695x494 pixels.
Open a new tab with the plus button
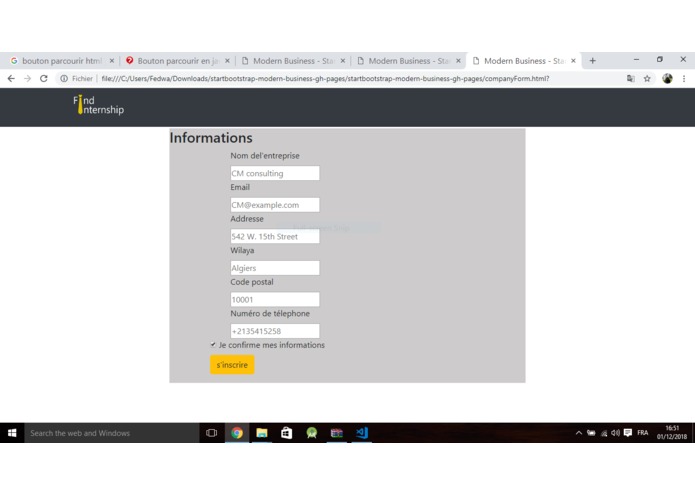coord(593,61)
